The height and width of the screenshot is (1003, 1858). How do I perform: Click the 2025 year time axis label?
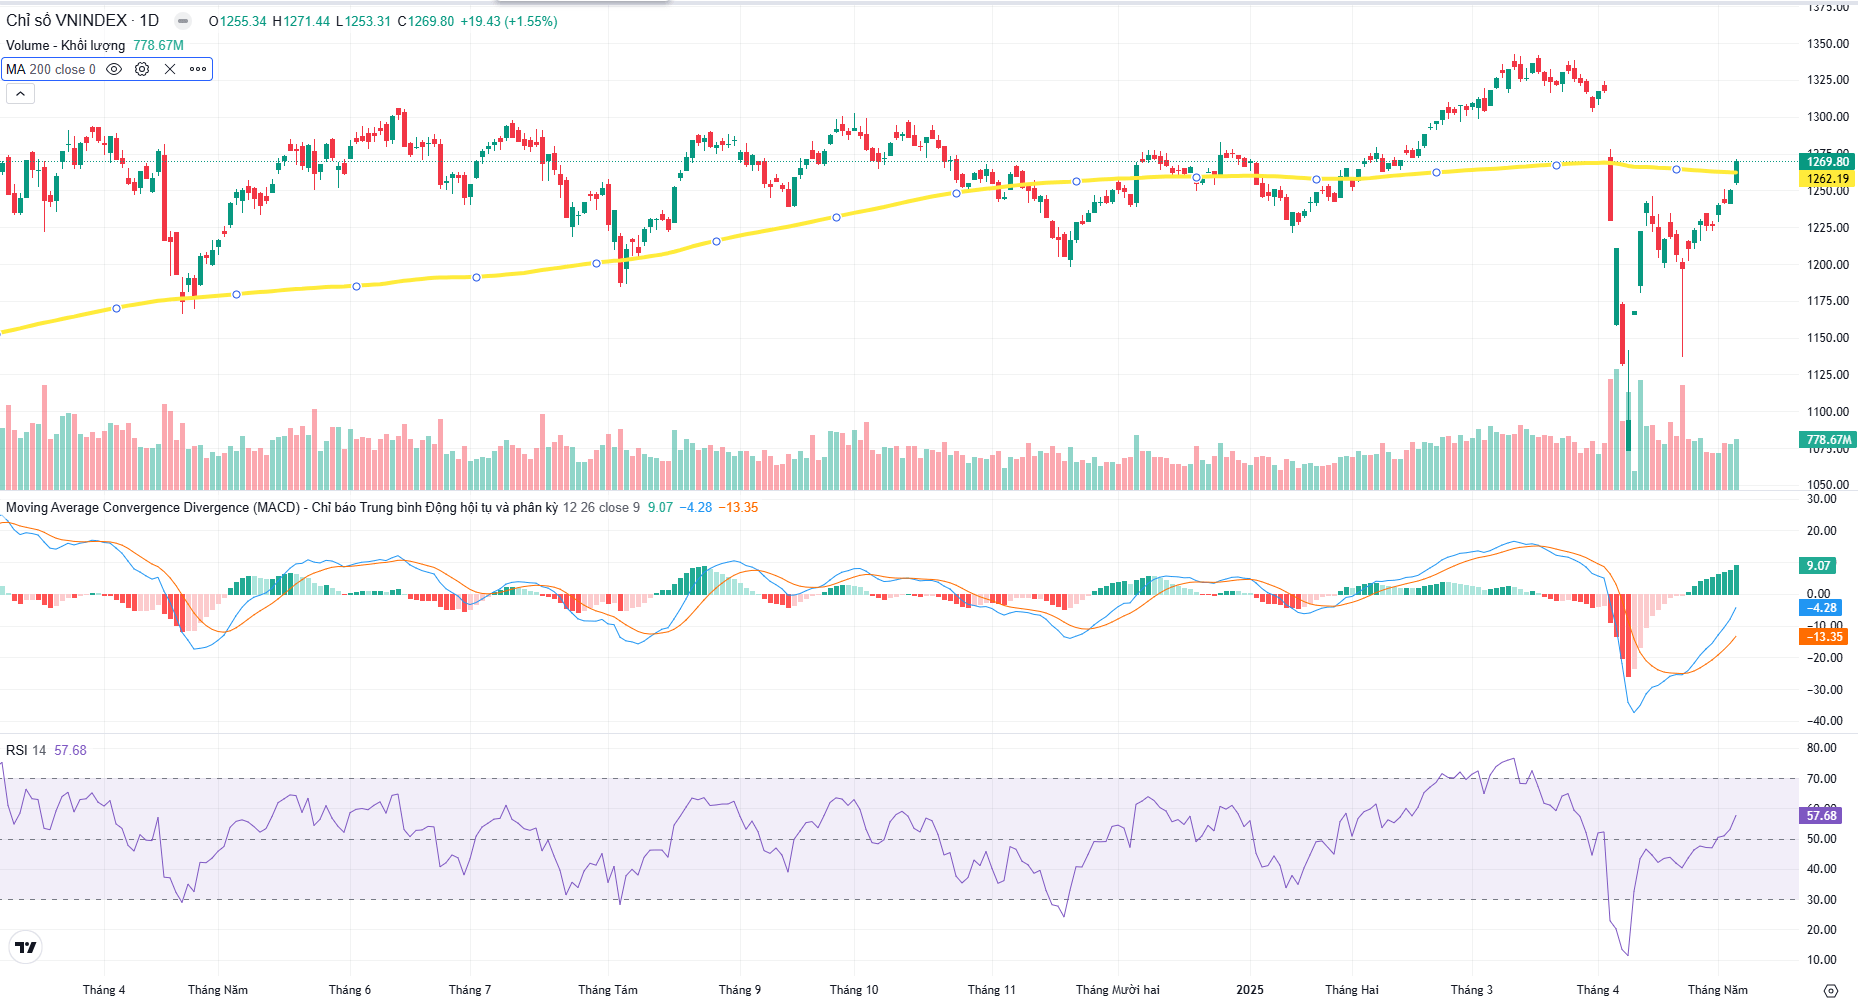pyautogui.click(x=1250, y=990)
